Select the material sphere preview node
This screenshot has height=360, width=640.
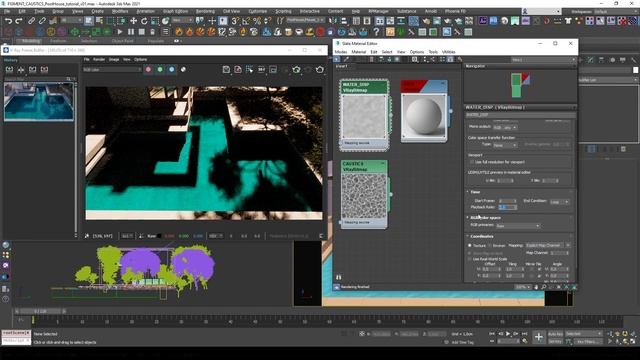(x=424, y=111)
